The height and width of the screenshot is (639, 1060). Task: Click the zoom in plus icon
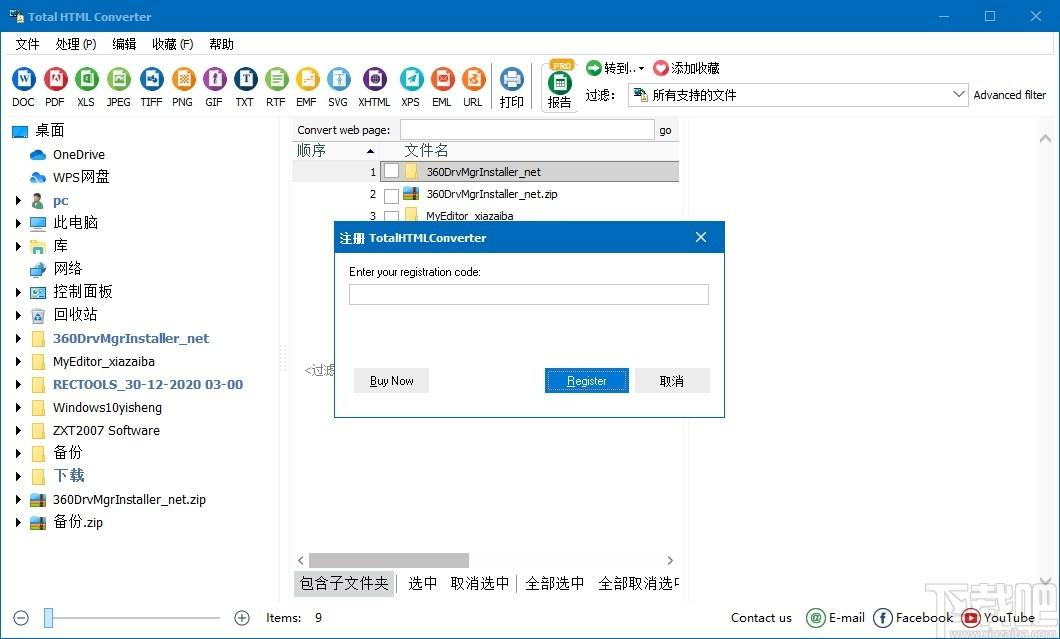coord(241,617)
